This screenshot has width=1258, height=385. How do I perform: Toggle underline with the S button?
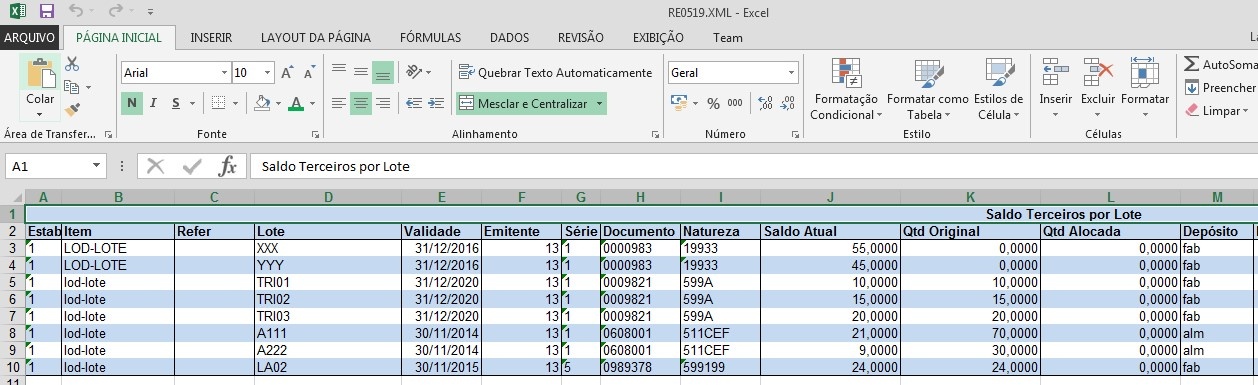(176, 103)
